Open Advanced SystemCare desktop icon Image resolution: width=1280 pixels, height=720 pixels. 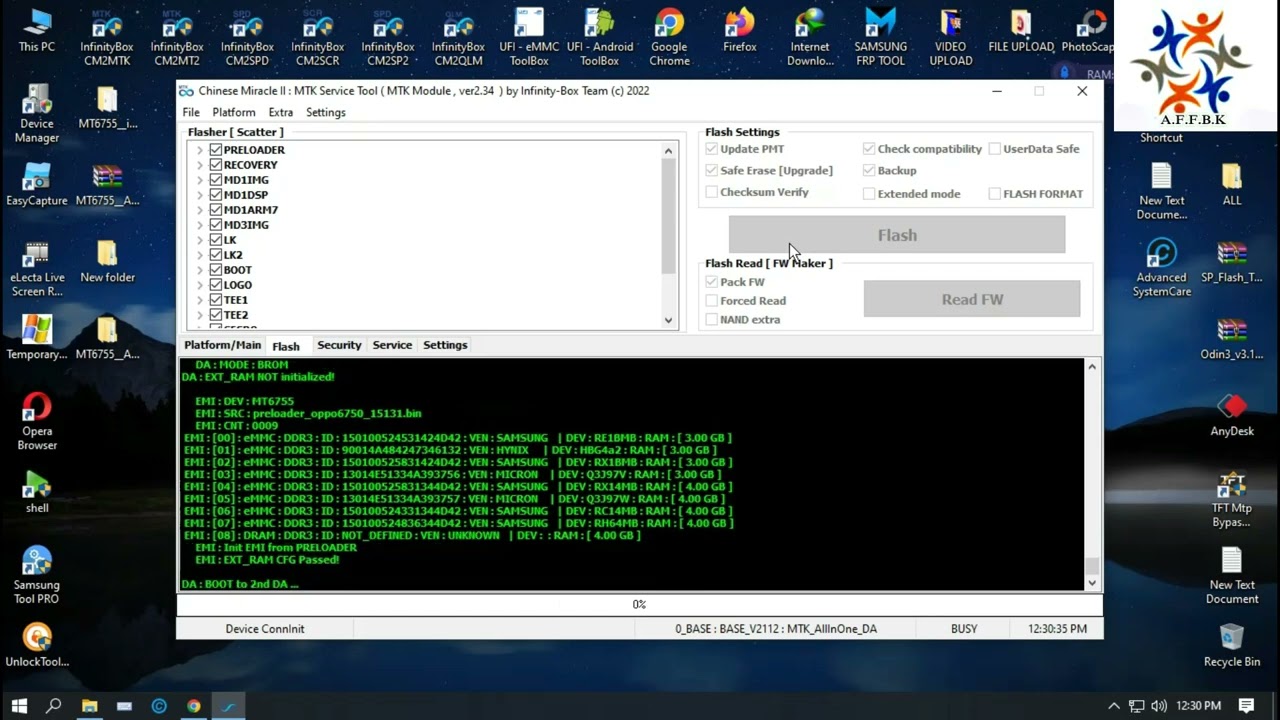point(1161,268)
